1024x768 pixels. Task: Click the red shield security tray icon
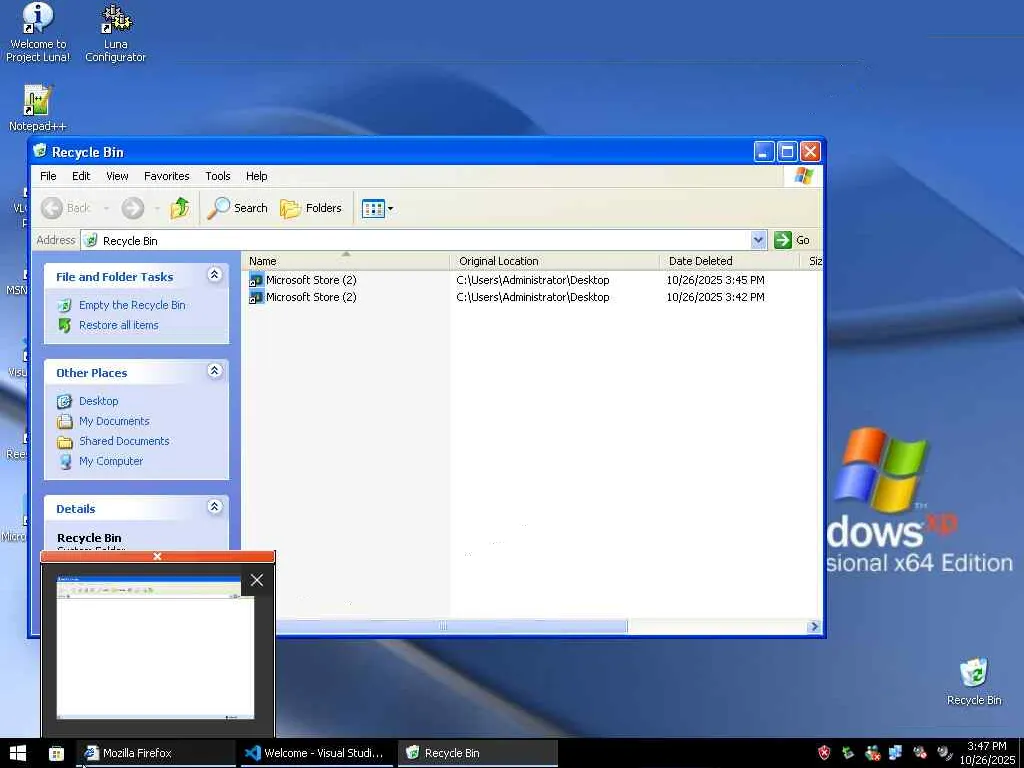coord(824,753)
